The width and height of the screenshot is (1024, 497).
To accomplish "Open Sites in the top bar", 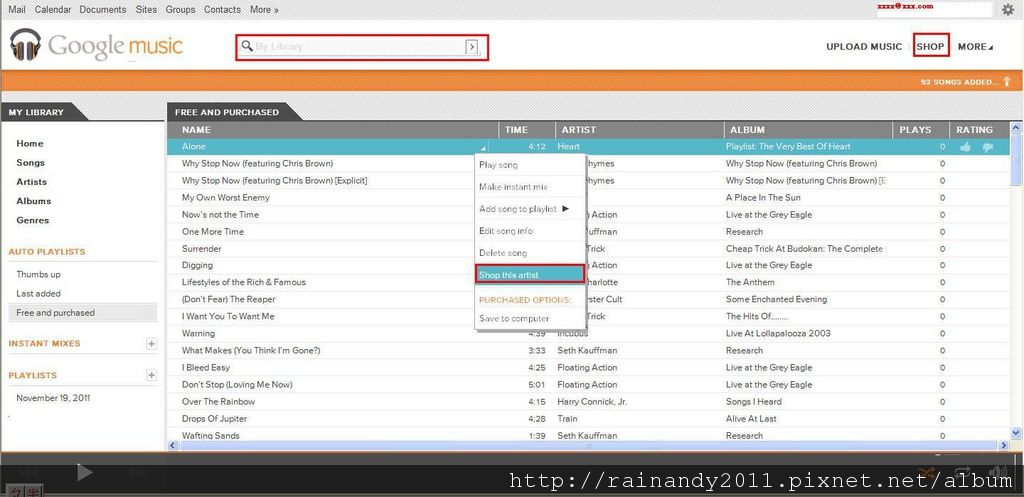I will [x=146, y=10].
